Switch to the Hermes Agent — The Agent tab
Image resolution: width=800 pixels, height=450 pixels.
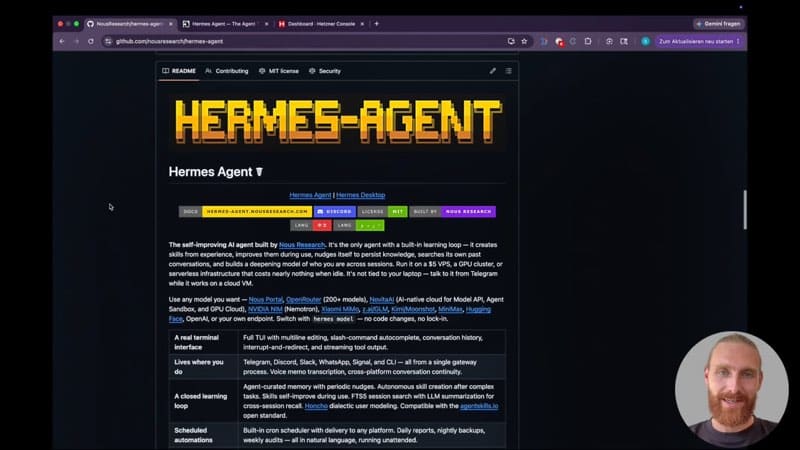(x=223, y=24)
